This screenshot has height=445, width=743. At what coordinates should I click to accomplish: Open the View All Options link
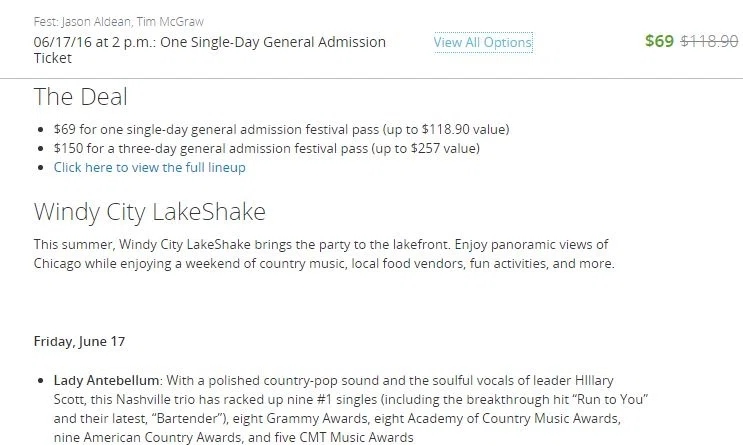coord(483,42)
